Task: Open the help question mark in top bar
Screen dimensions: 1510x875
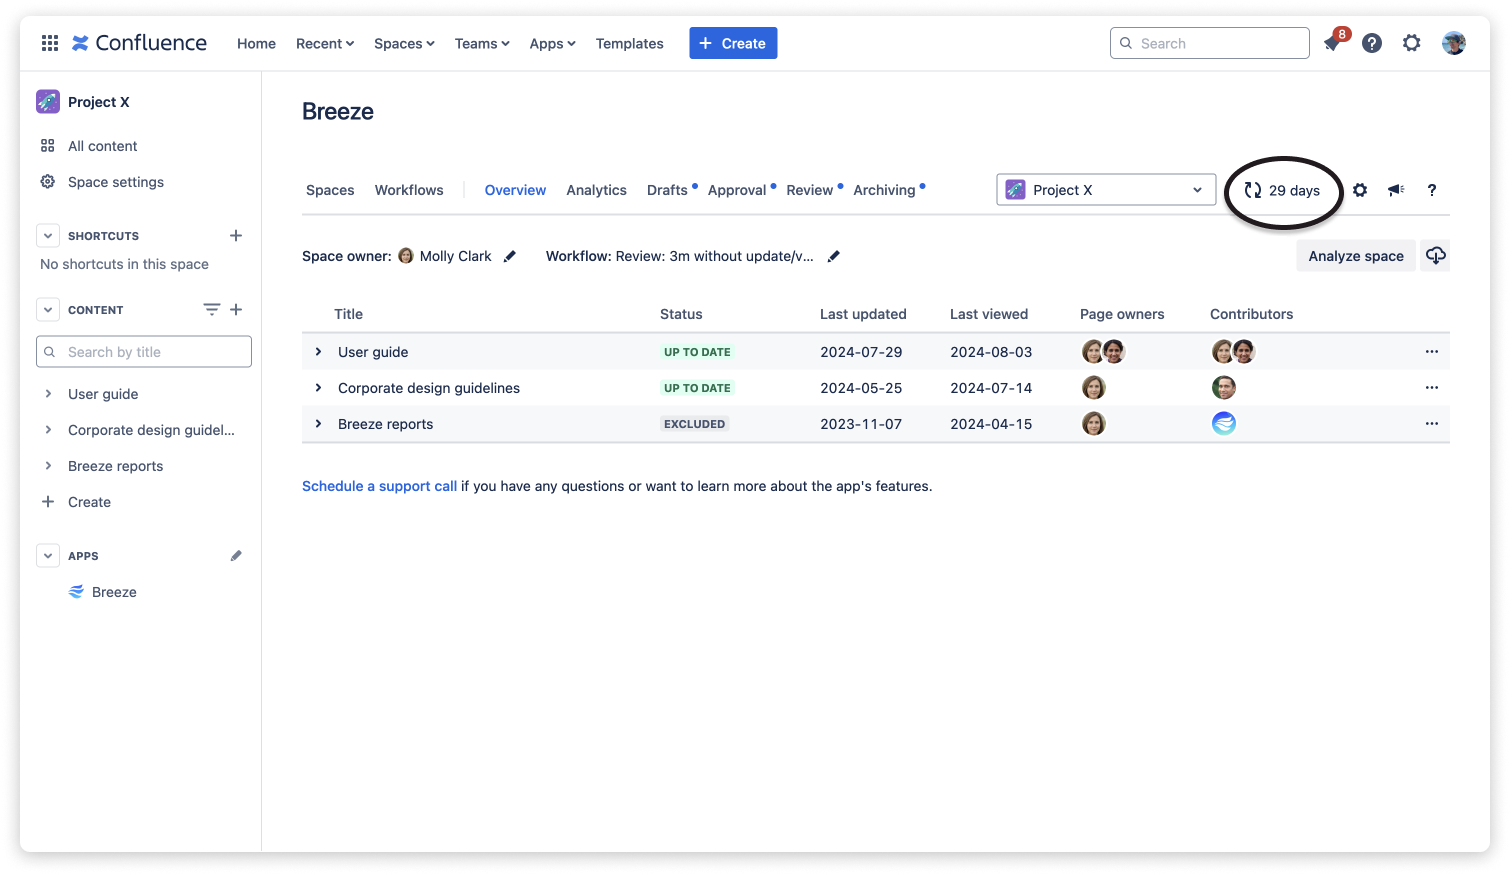Action: (1372, 43)
